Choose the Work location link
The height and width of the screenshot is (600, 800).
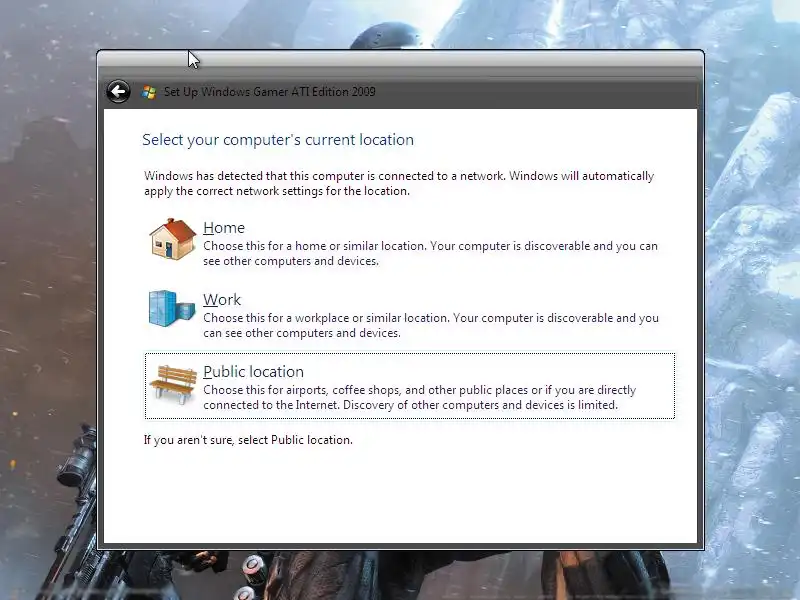tap(222, 299)
